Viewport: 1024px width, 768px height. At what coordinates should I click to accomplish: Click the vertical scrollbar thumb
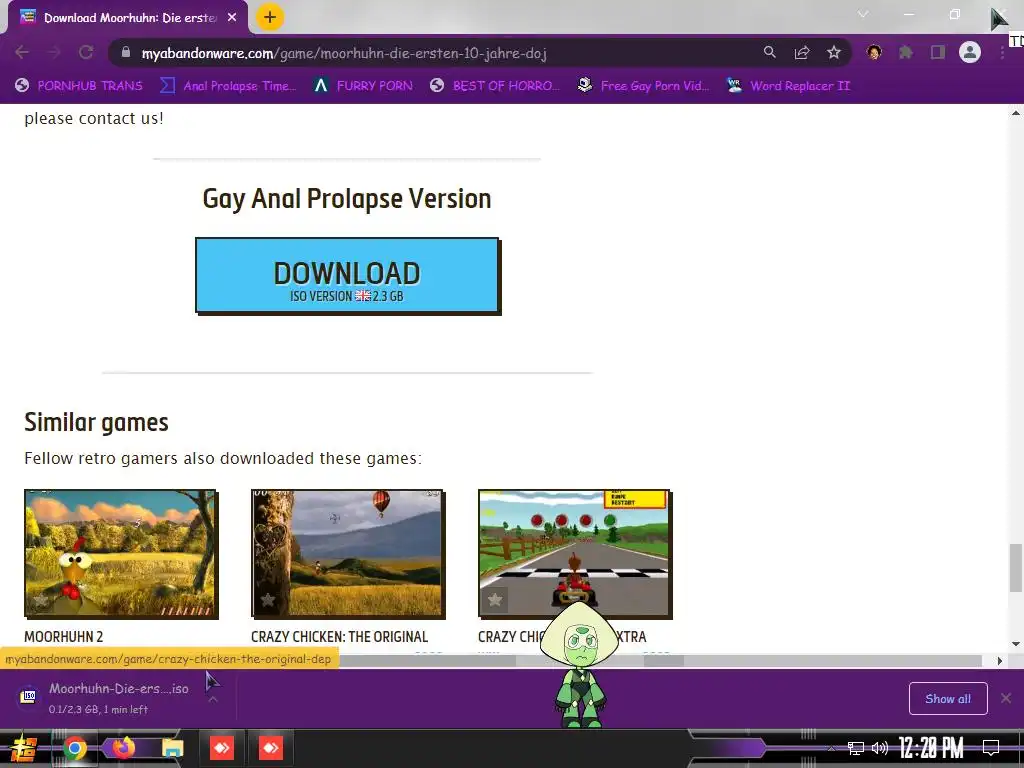click(1016, 567)
